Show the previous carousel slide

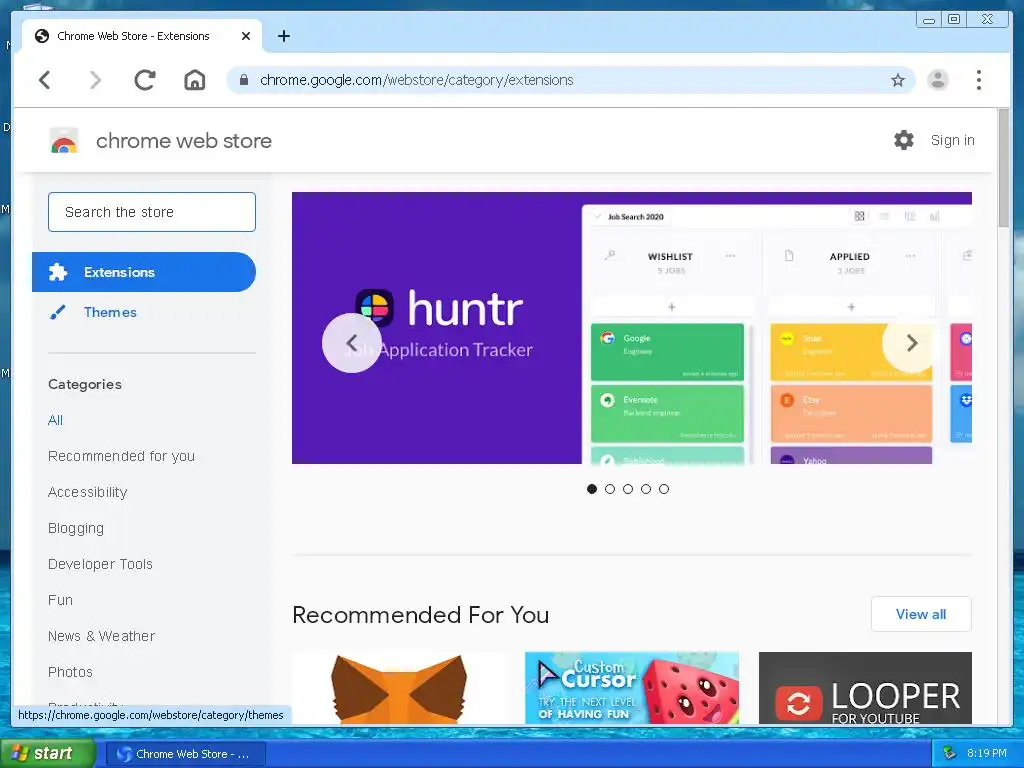click(351, 343)
